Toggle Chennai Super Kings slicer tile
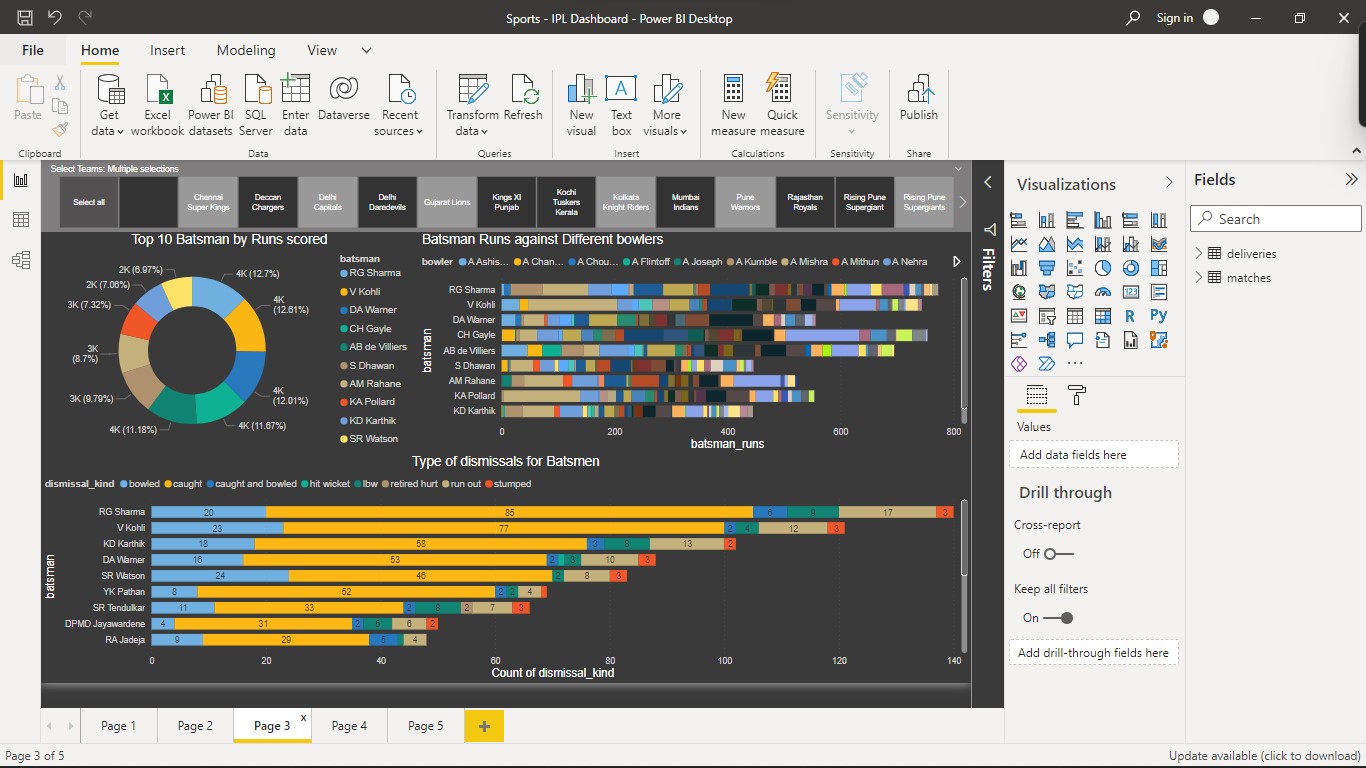1366x768 pixels. click(208, 202)
